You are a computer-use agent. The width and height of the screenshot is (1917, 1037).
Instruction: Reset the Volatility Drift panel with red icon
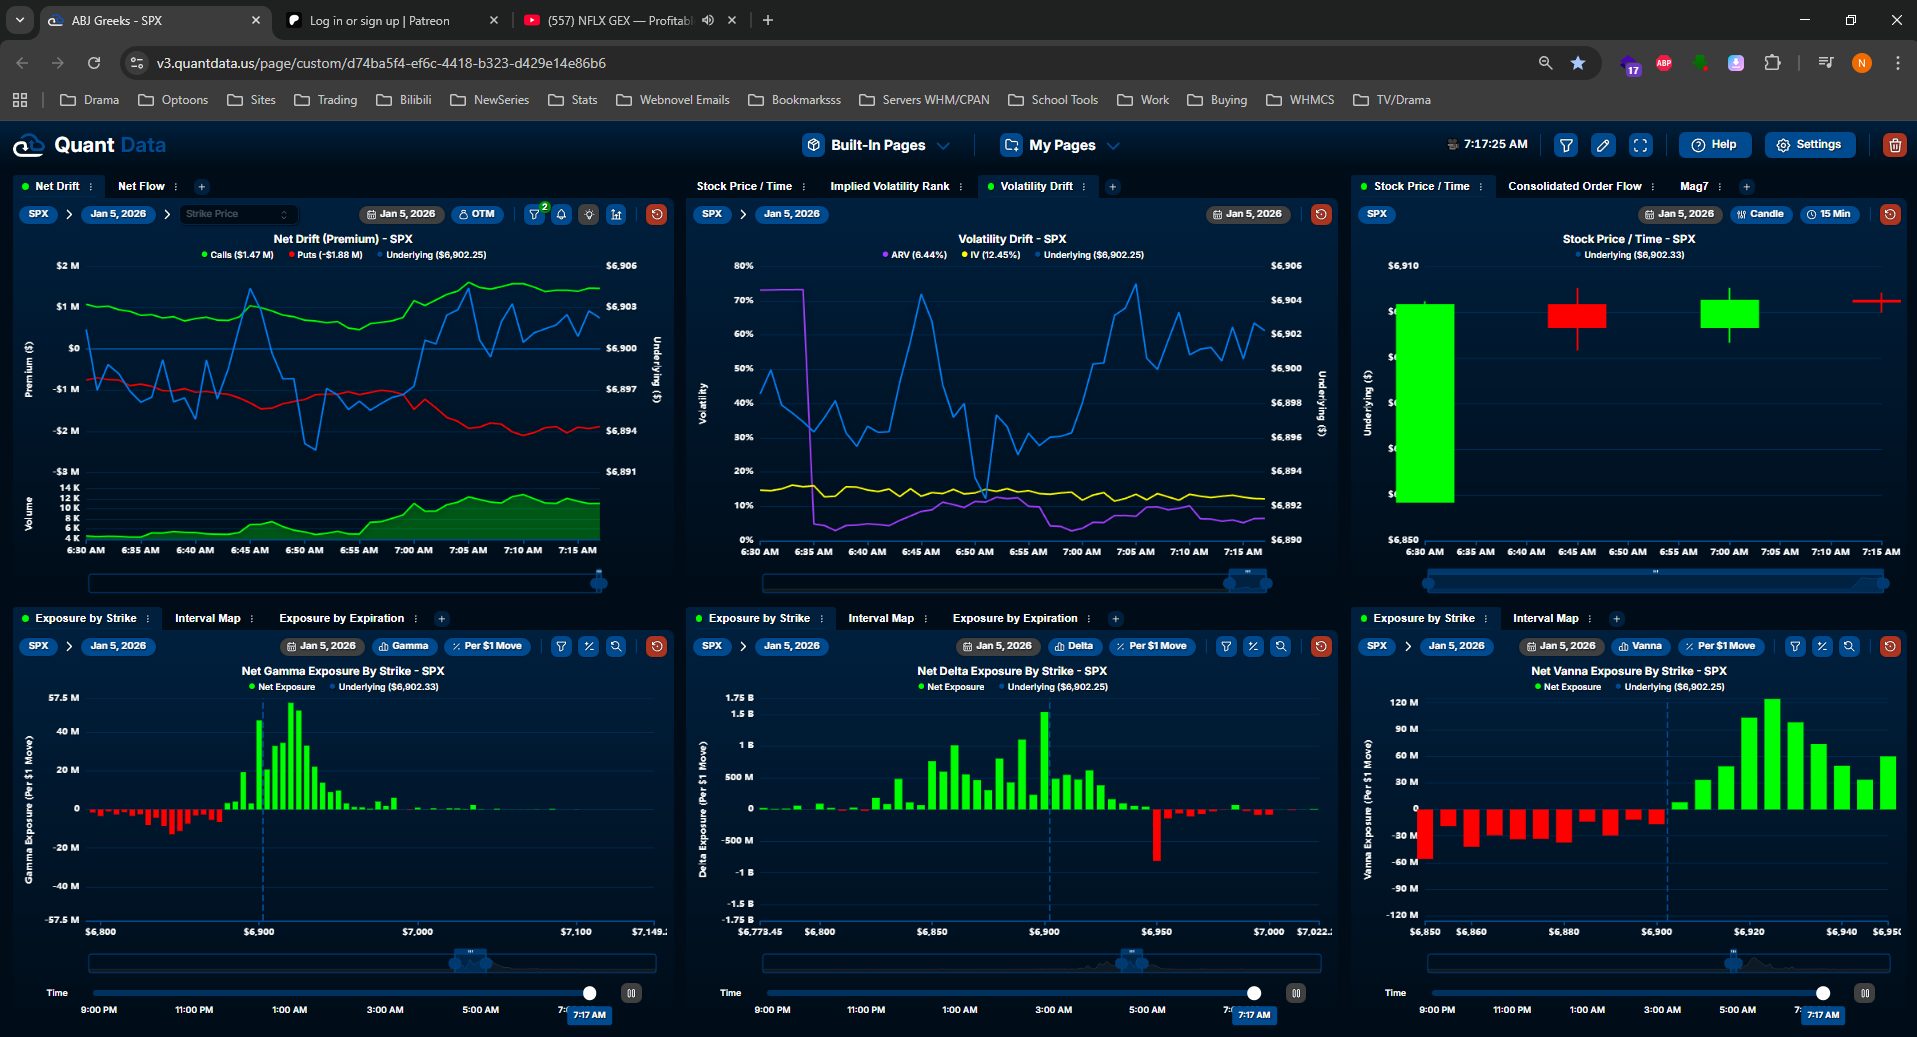tap(1321, 214)
